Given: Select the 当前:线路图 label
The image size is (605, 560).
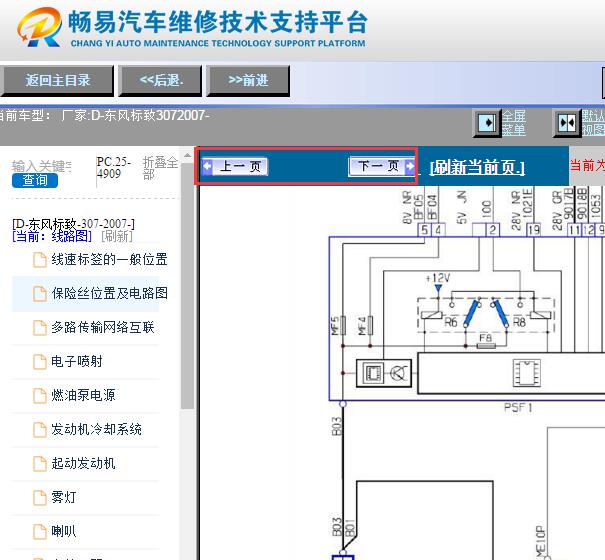Looking at the screenshot, I should tap(52, 236).
